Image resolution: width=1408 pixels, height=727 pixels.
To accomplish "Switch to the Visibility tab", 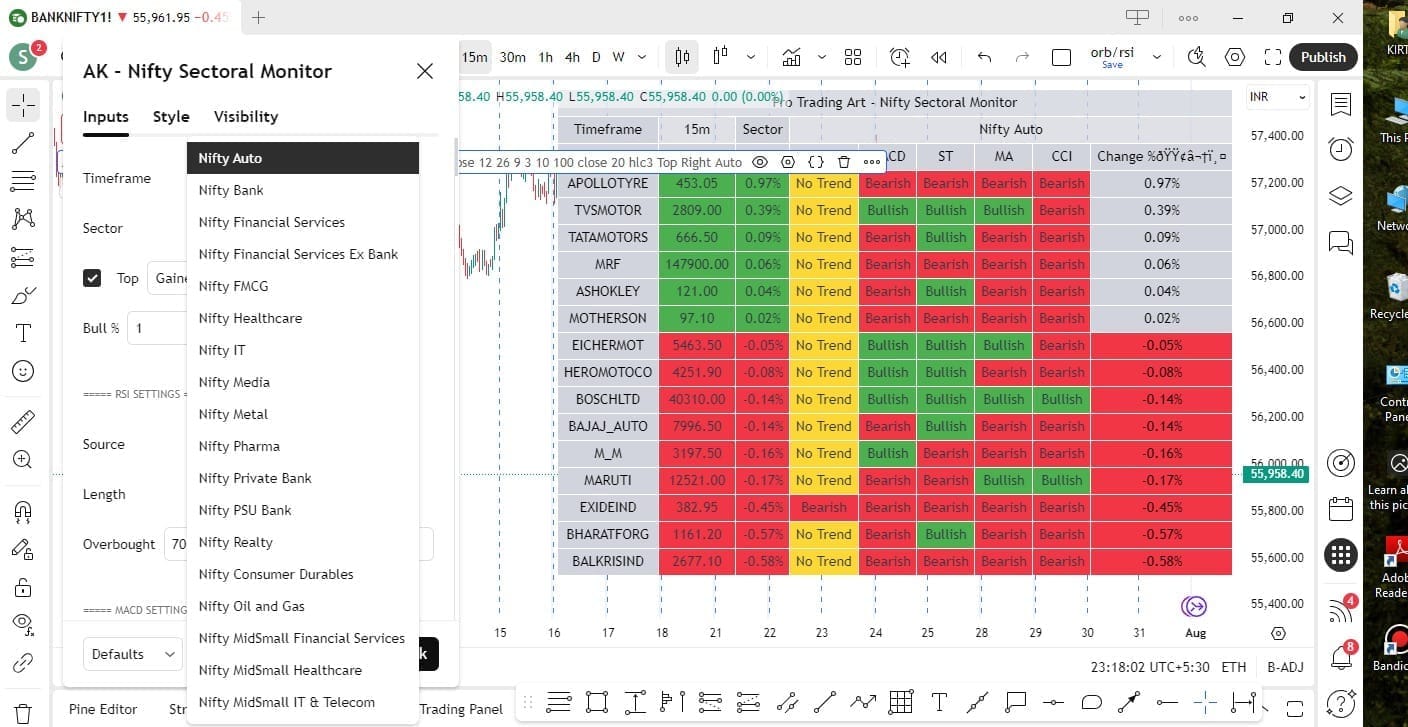I will click(x=246, y=116).
